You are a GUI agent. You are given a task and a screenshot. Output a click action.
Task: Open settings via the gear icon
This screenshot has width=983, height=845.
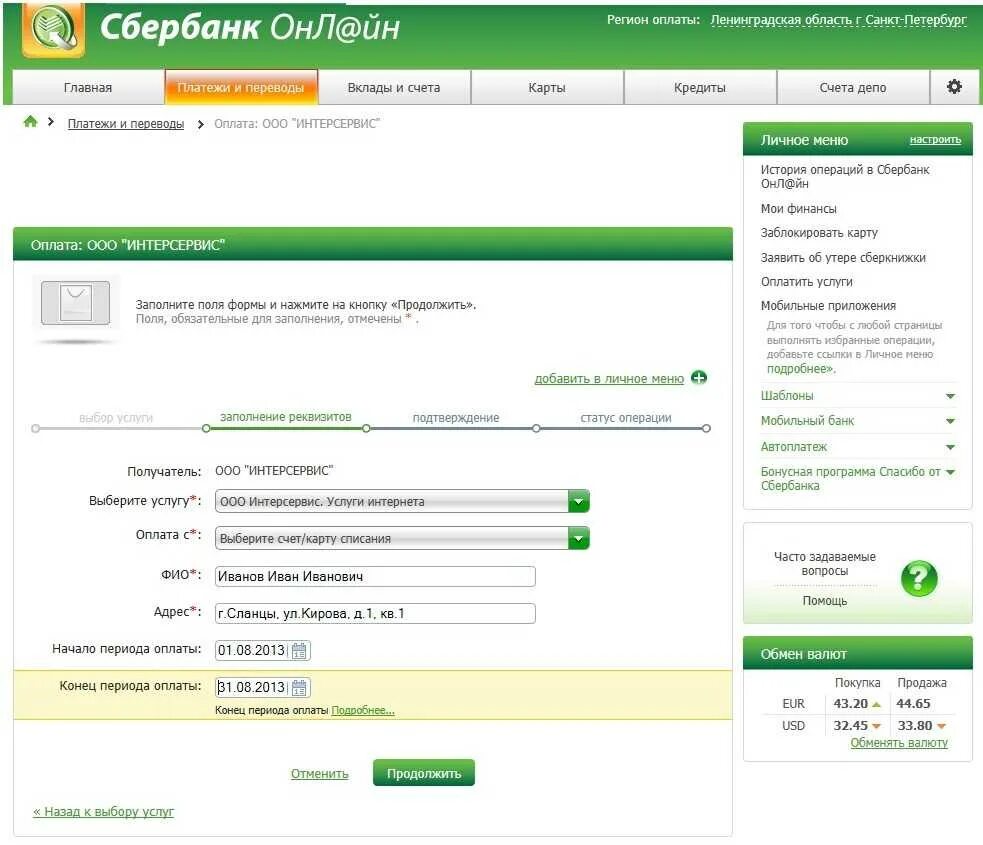tap(954, 87)
